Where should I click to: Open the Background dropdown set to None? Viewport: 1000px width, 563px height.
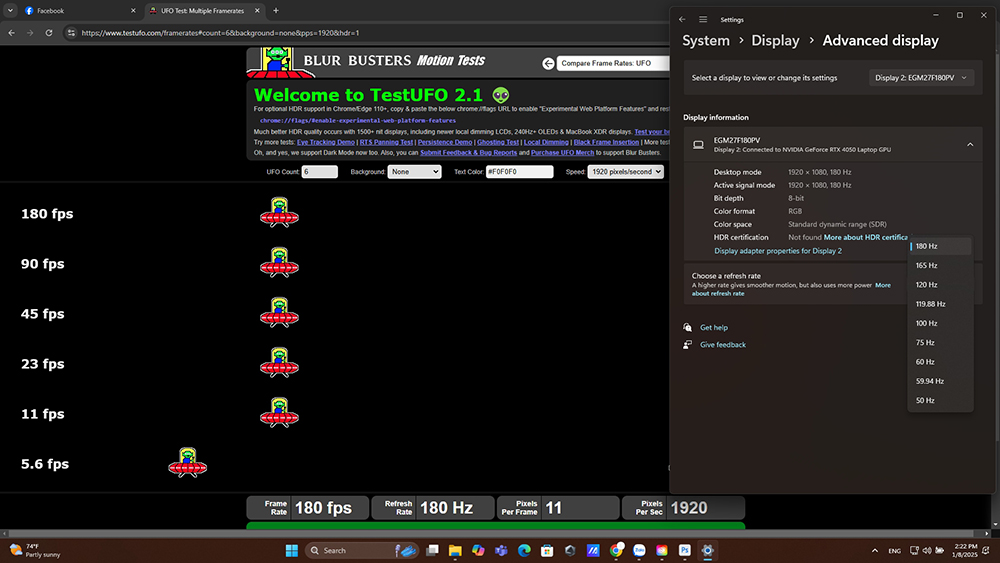pos(415,172)
